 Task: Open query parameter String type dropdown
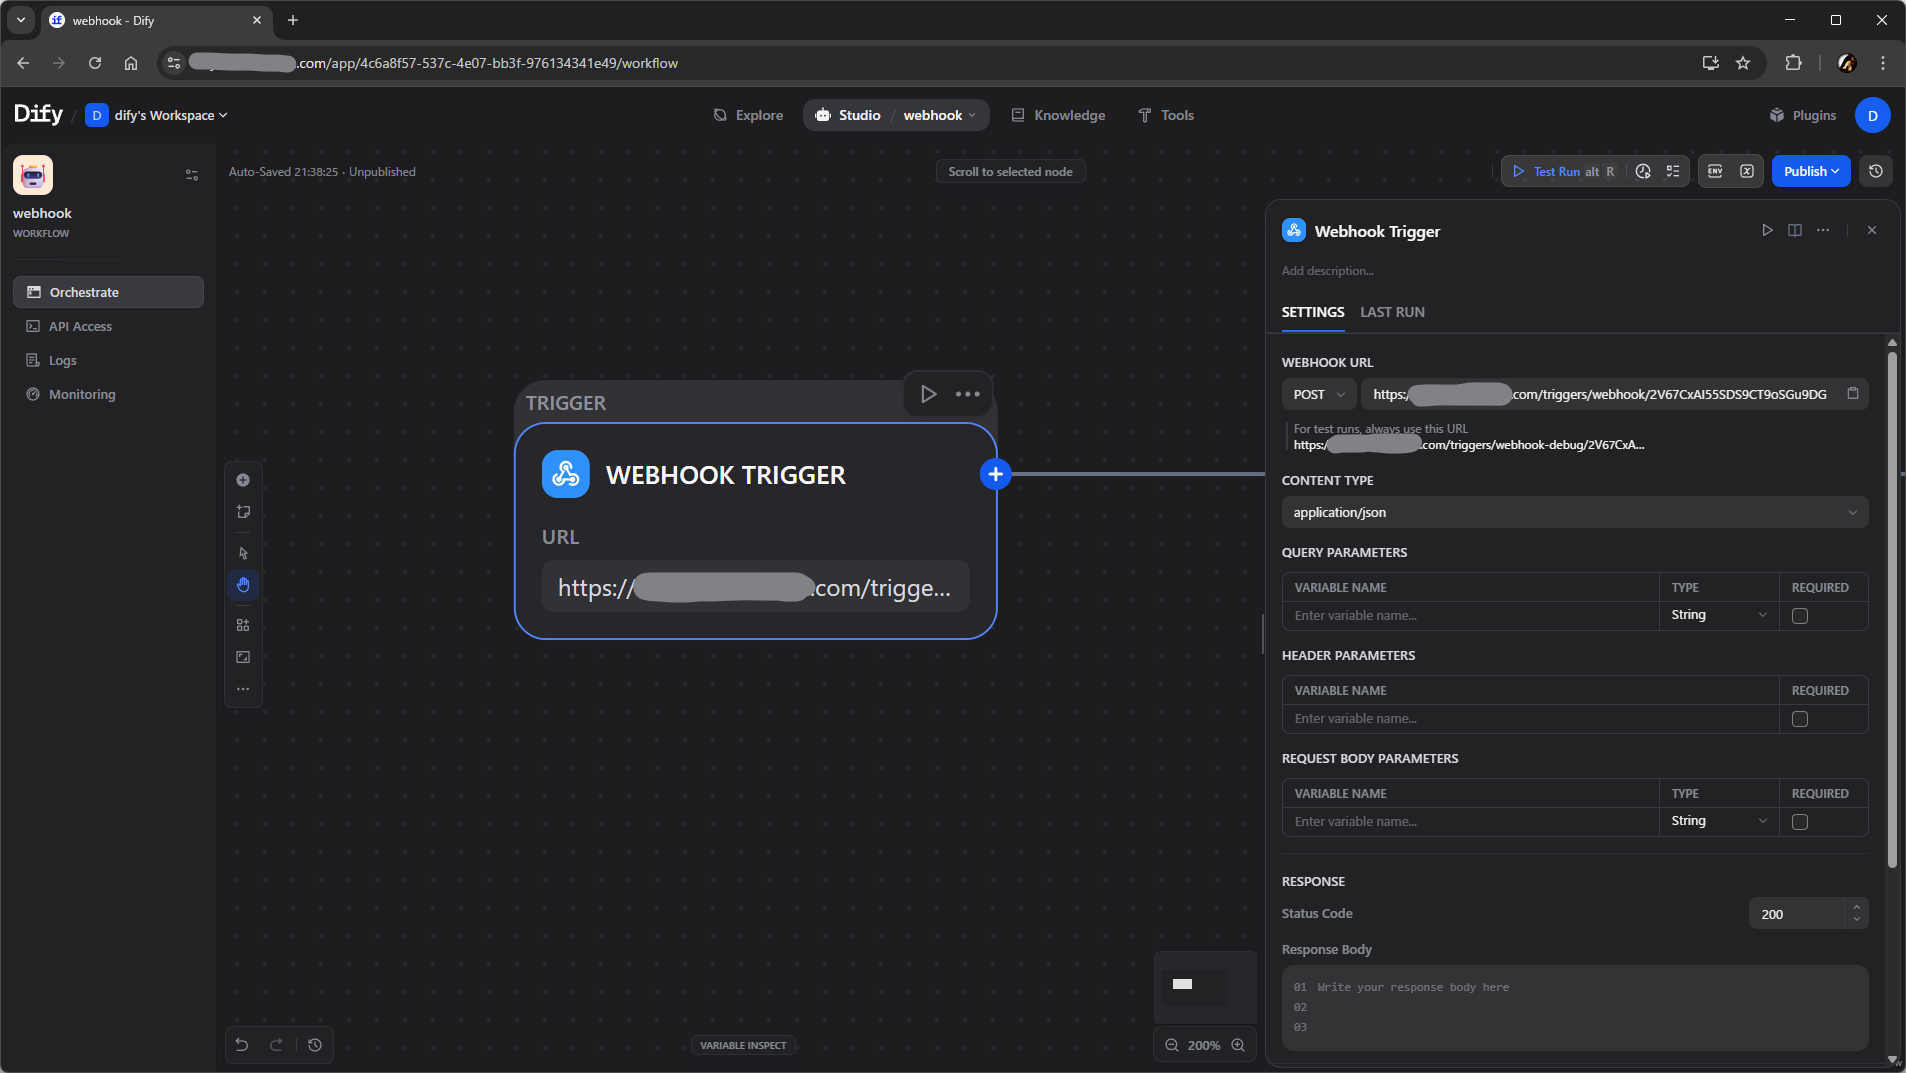[x=1718, y=615]
